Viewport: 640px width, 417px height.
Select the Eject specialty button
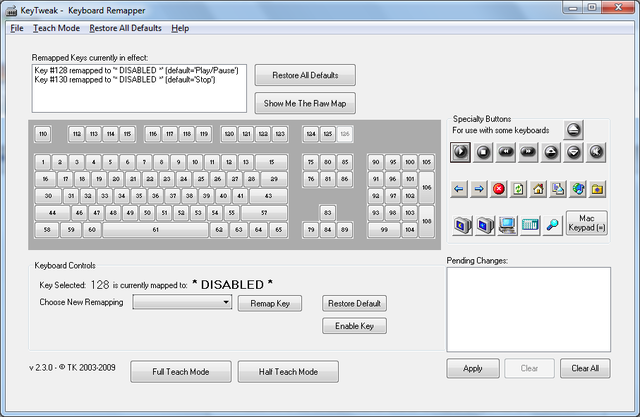point(573,130)
